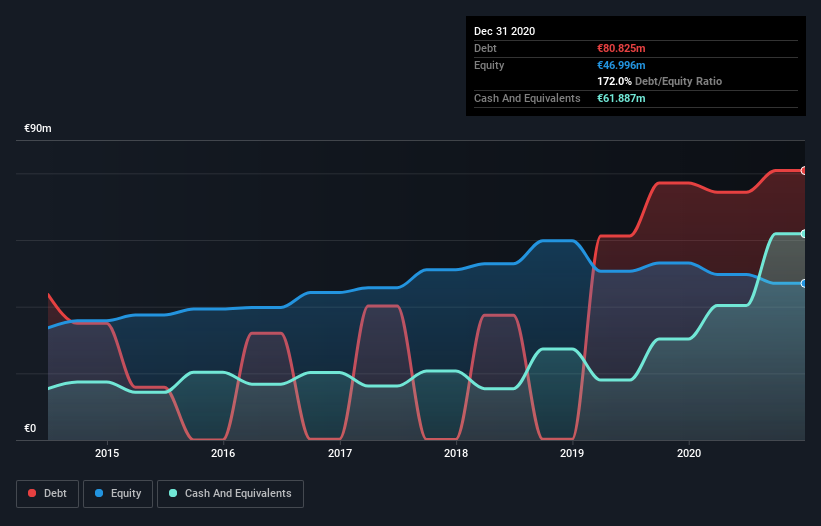Viewport: 821px width, 526px height.
Task: Click the €46.996m equity value
Action: coord(622,65)
